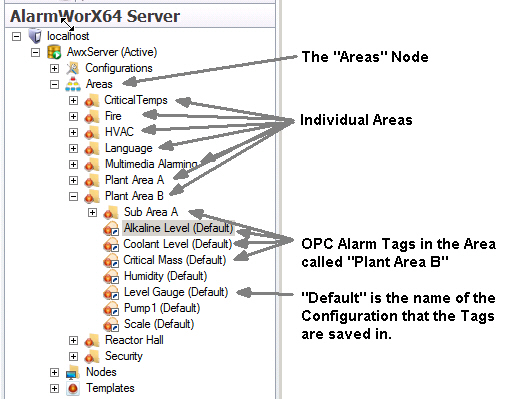Click the Nodes computer folder icon

click(73, 372)
